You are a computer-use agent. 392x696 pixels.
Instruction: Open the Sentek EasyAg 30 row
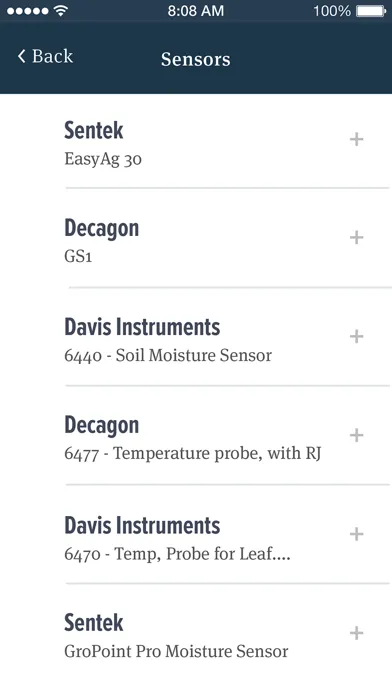pyautogui.click(x=227, y=142)
